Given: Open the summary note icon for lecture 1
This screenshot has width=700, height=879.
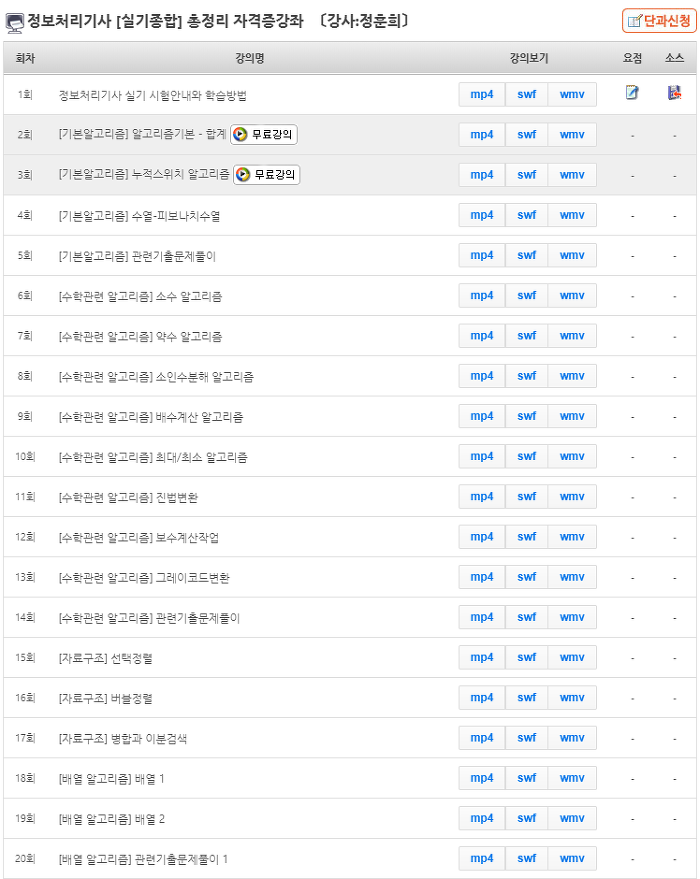Looking at the screenshot, I should tap(632, 92).
